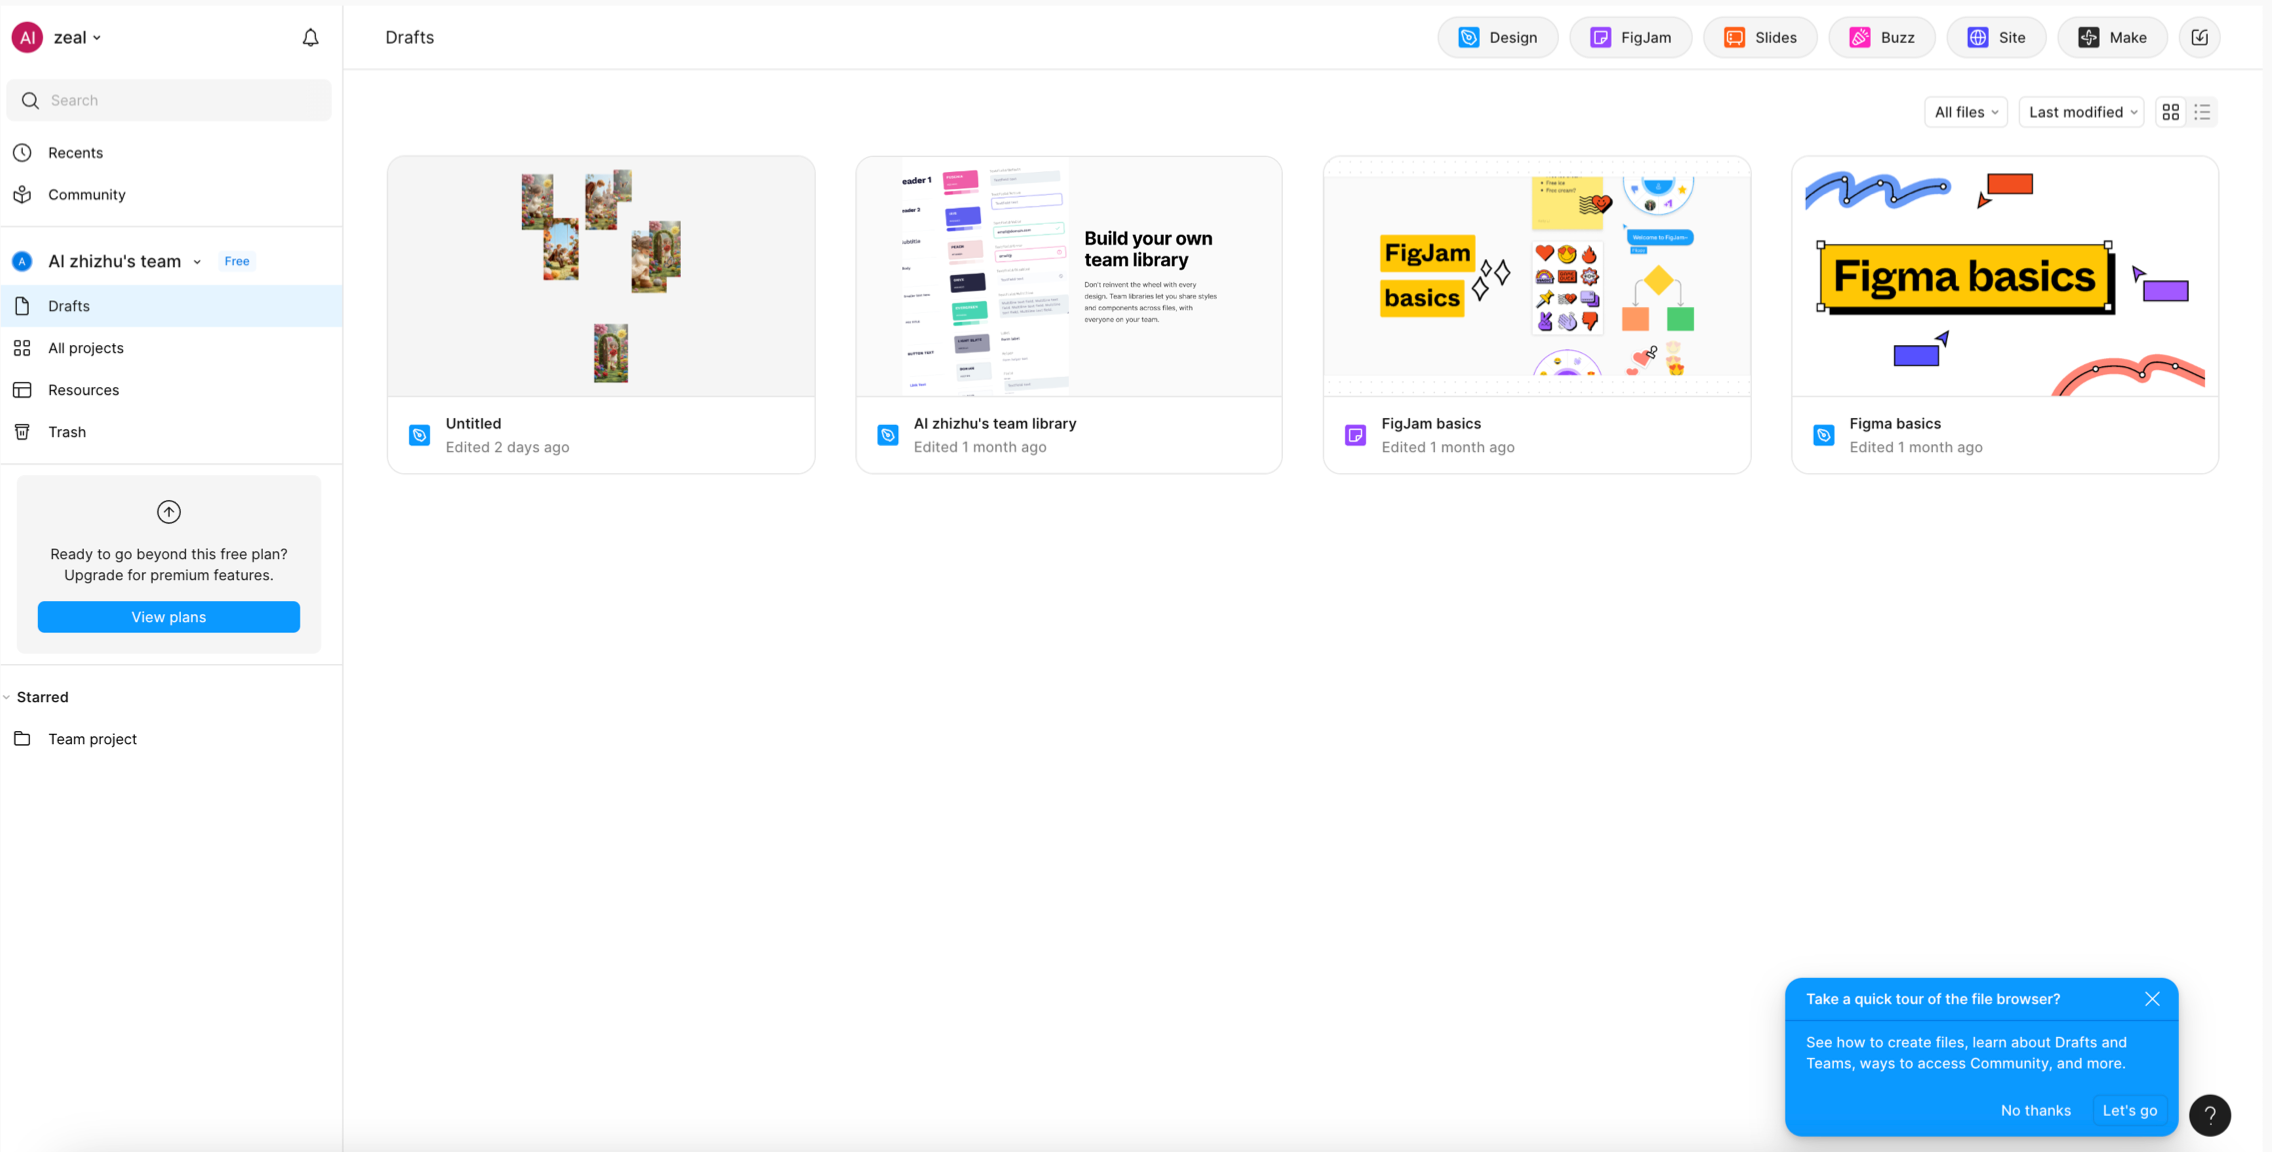2272x1152 pixels.
Task: Open the Untitled file thumbnail
Action: (601, 277)
